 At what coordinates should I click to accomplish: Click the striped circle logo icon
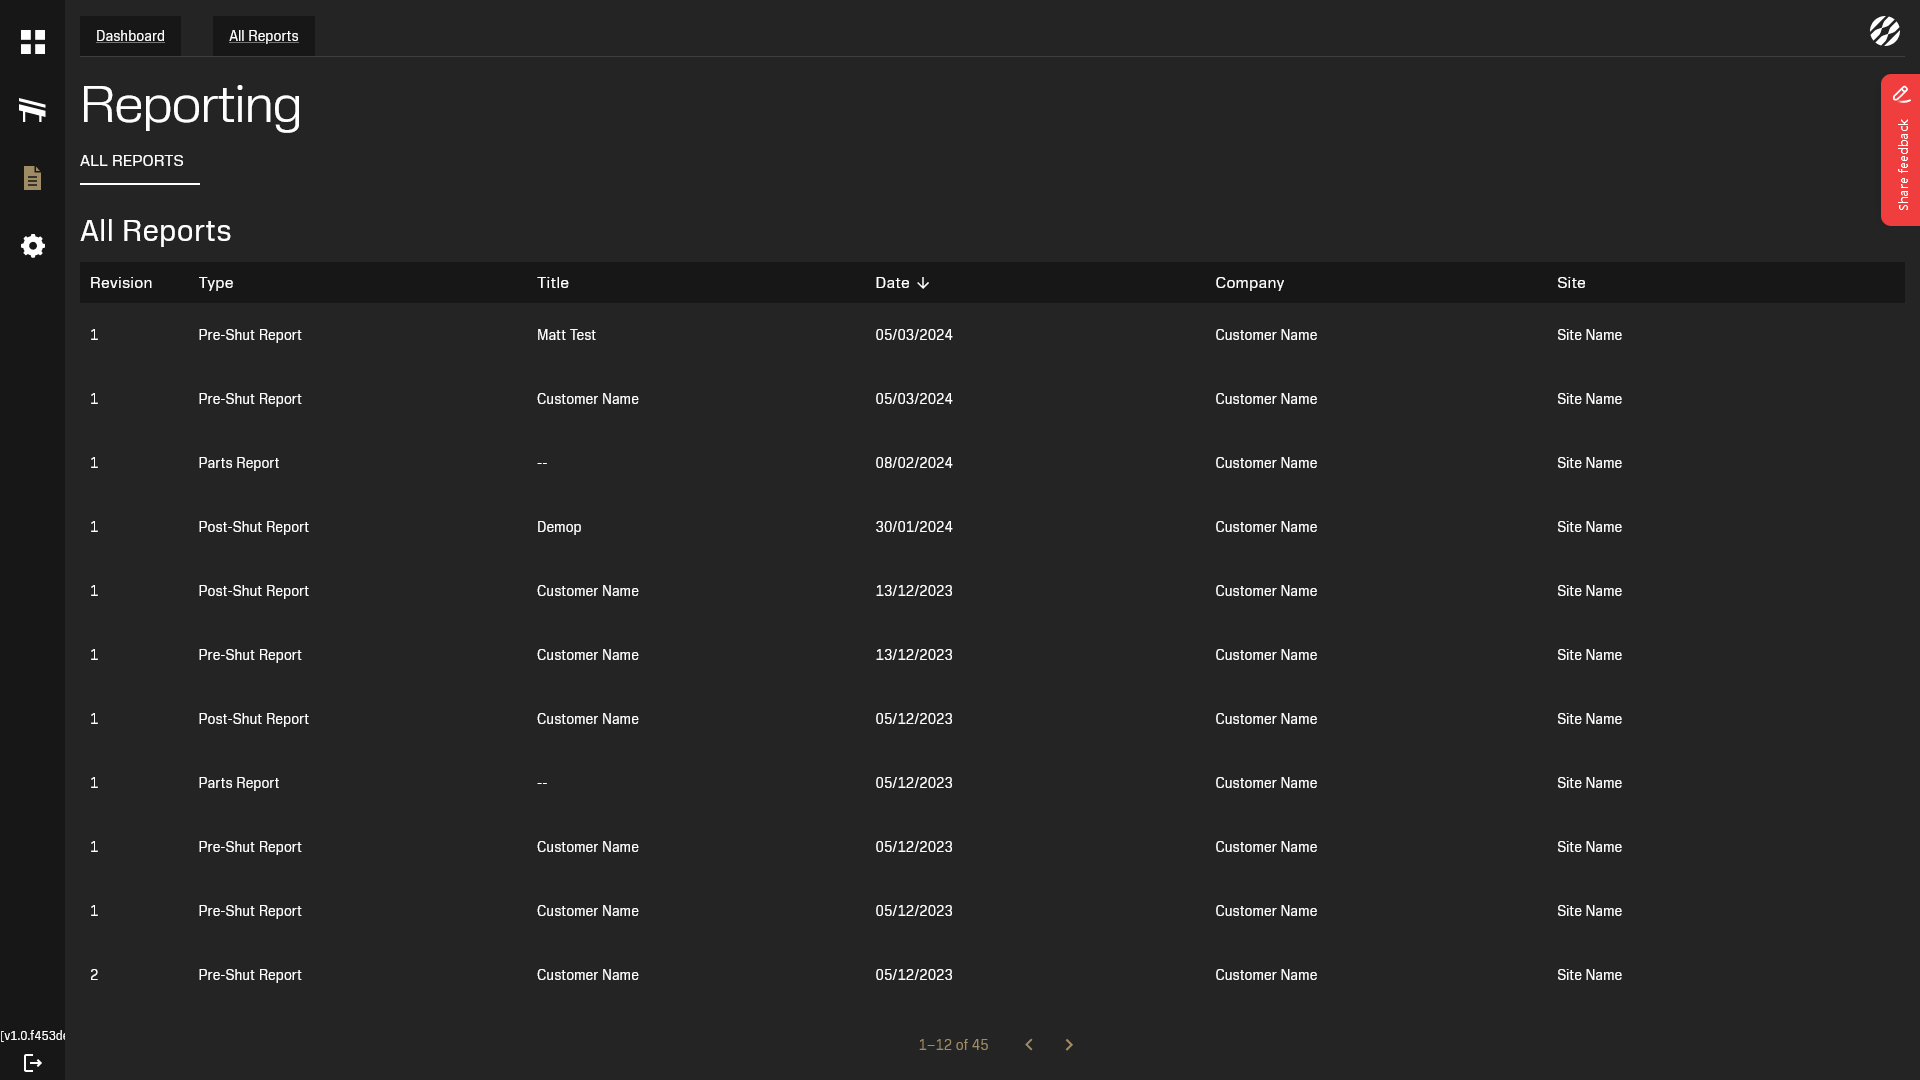point(1884,31)
